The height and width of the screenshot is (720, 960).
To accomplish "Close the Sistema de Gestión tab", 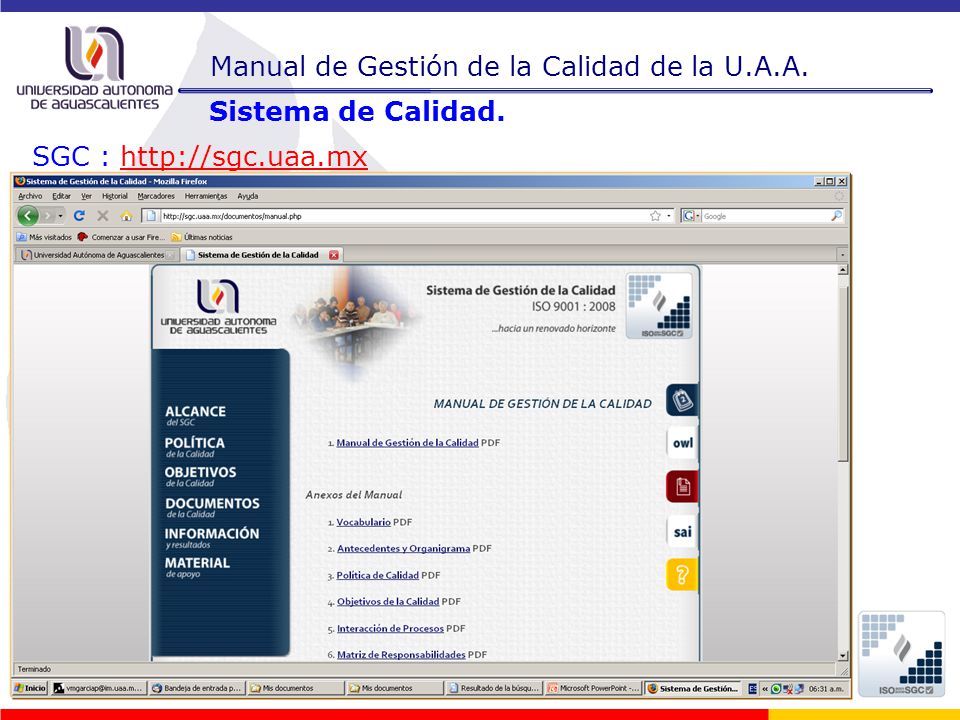I will [x=334, y=255].
